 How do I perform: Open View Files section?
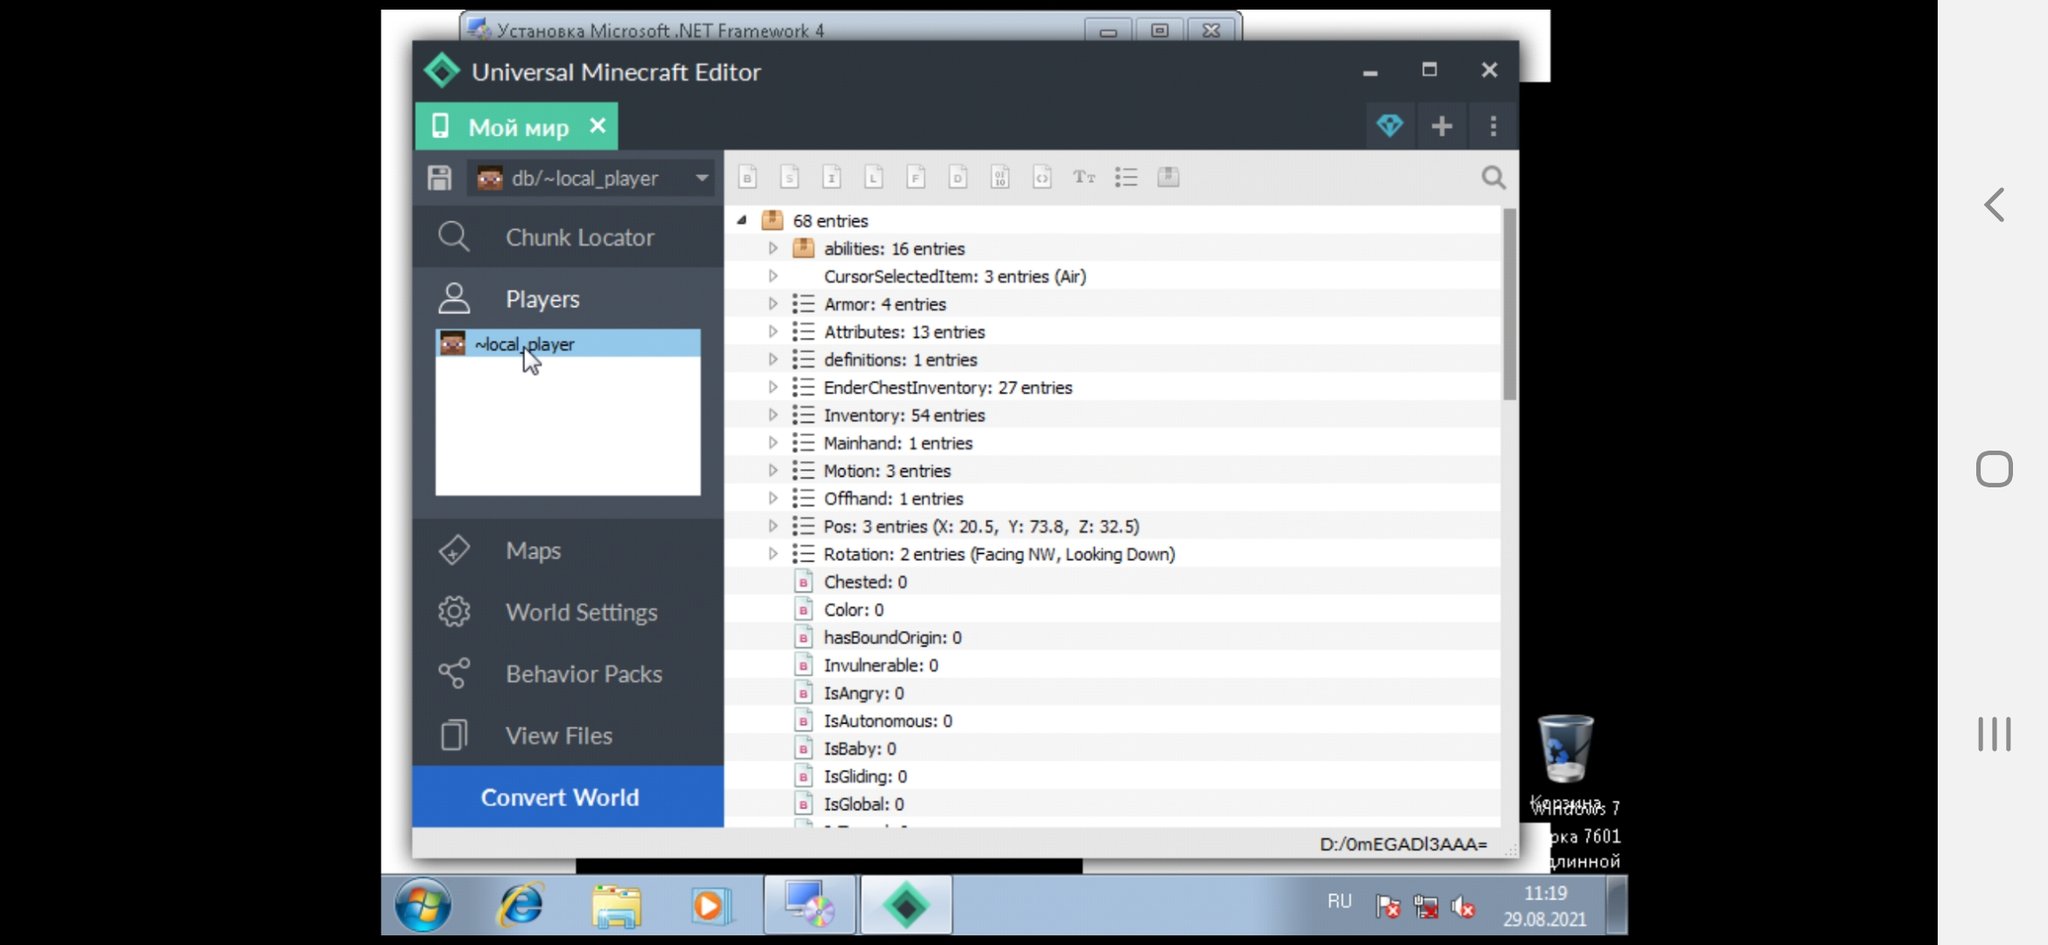click(x=568, y=735)
